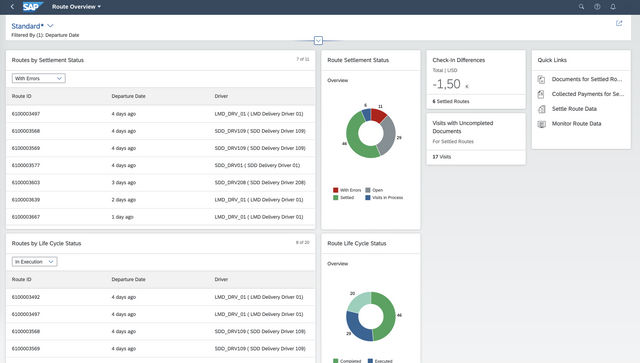Click Settle Route Data icon
Image resolution: width=640 pixels, height=363 pixels.
541,109
